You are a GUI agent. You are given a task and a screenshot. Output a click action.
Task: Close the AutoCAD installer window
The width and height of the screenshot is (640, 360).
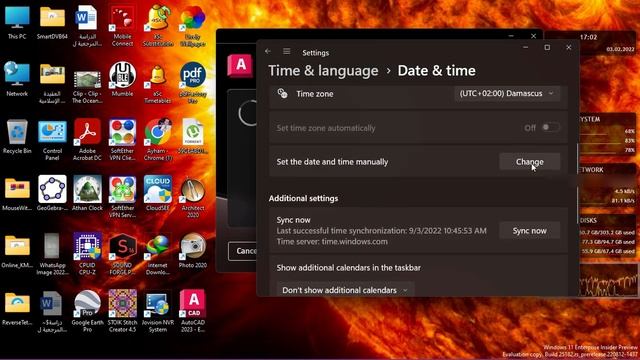533,36
